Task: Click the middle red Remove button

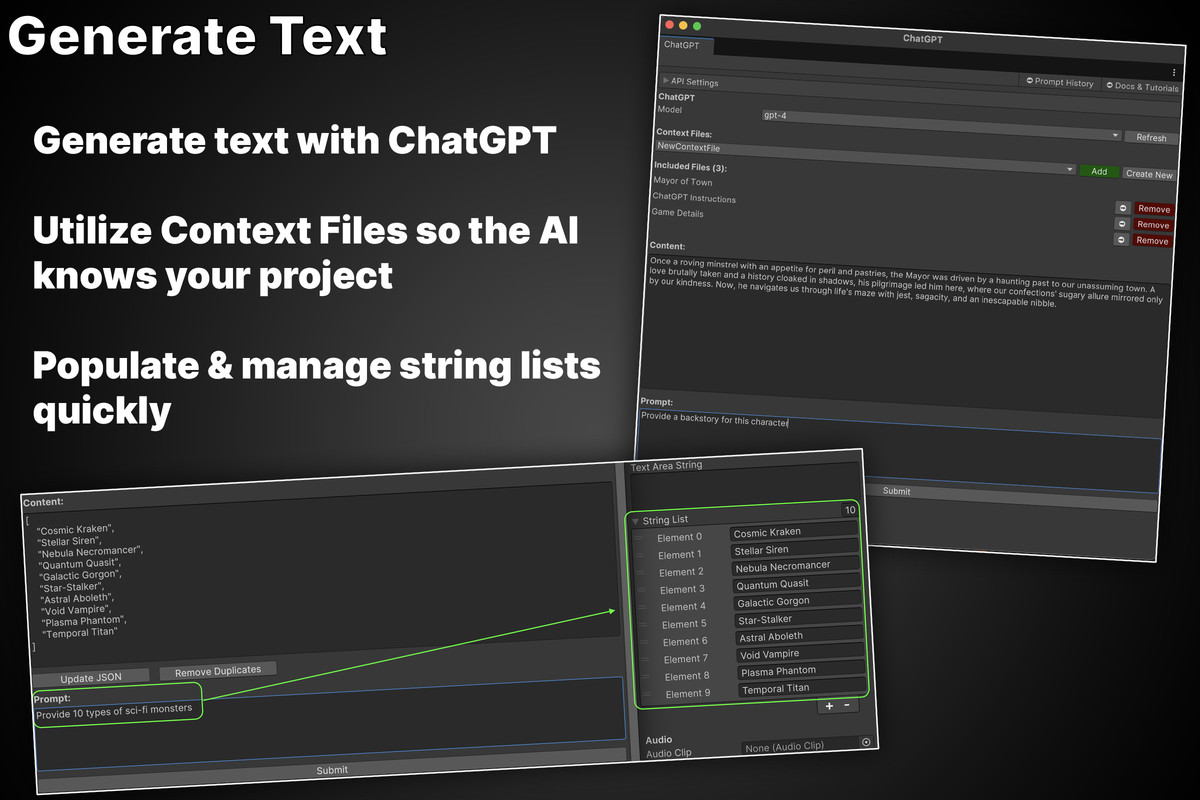Action: coord(1153,225)
